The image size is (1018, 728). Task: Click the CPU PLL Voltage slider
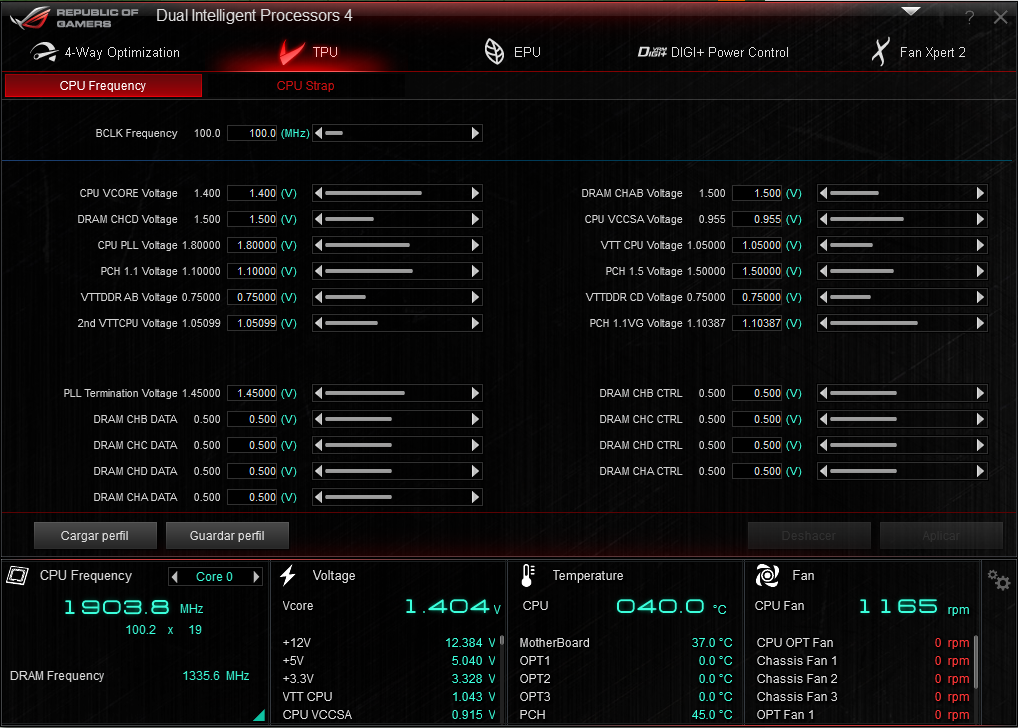pos(397,245)
